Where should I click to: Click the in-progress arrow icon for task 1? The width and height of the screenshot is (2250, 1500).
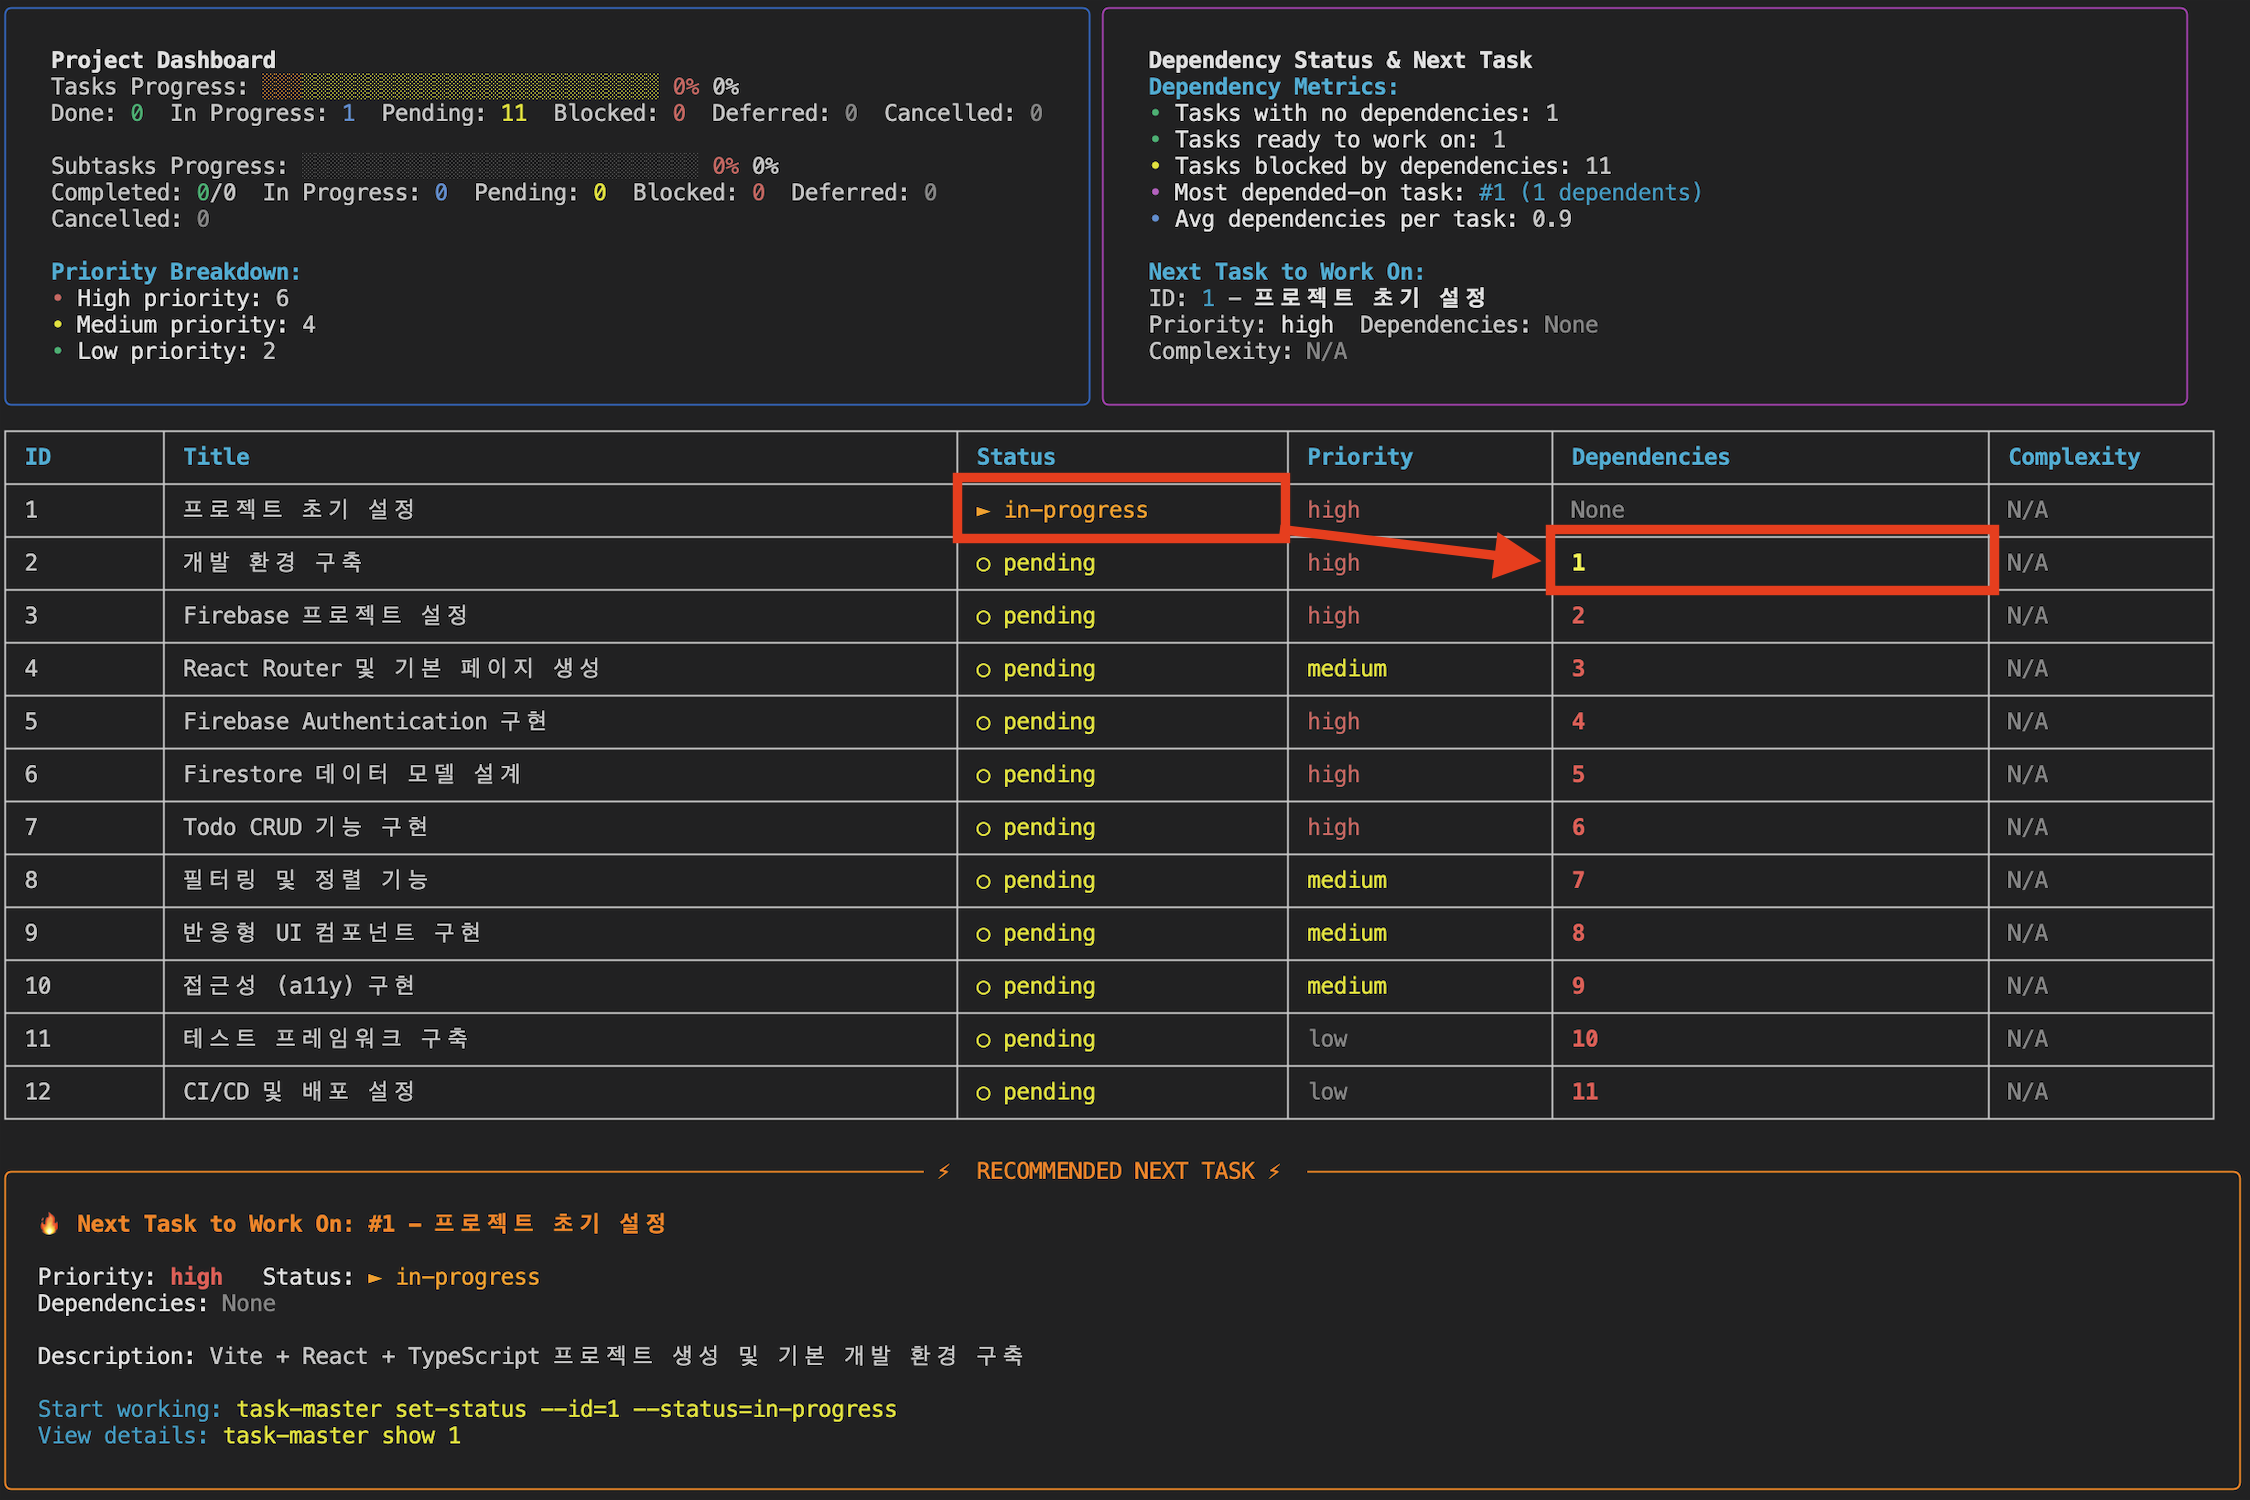(983, 511)
